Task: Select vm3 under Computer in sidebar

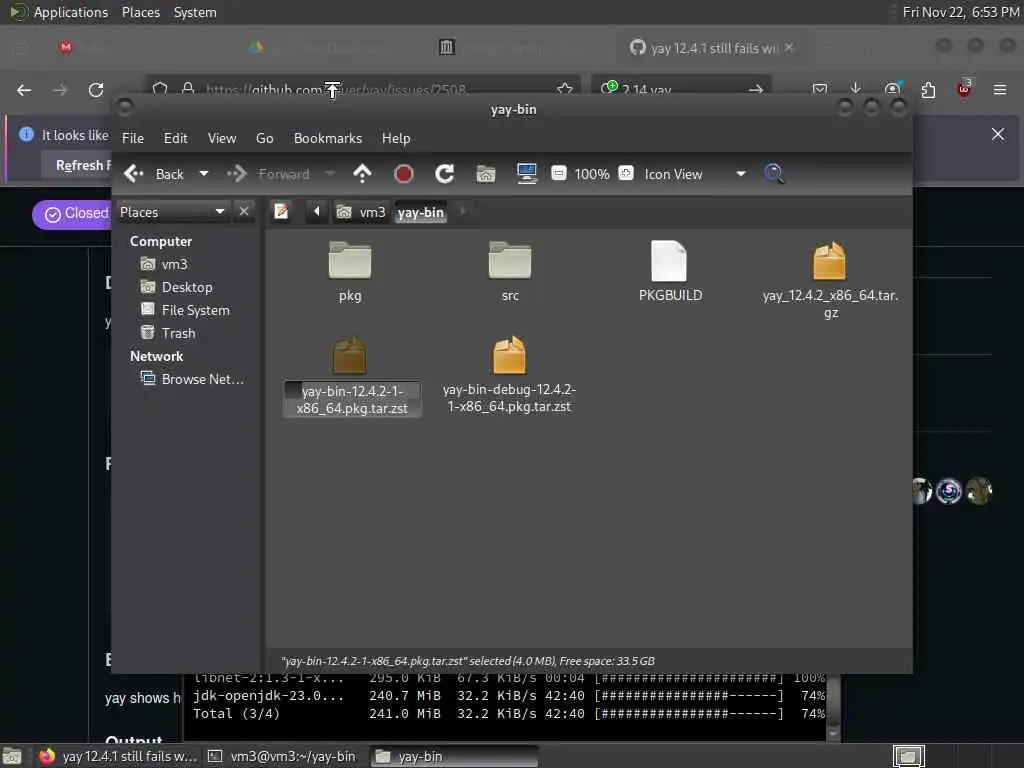Action: 165,264
